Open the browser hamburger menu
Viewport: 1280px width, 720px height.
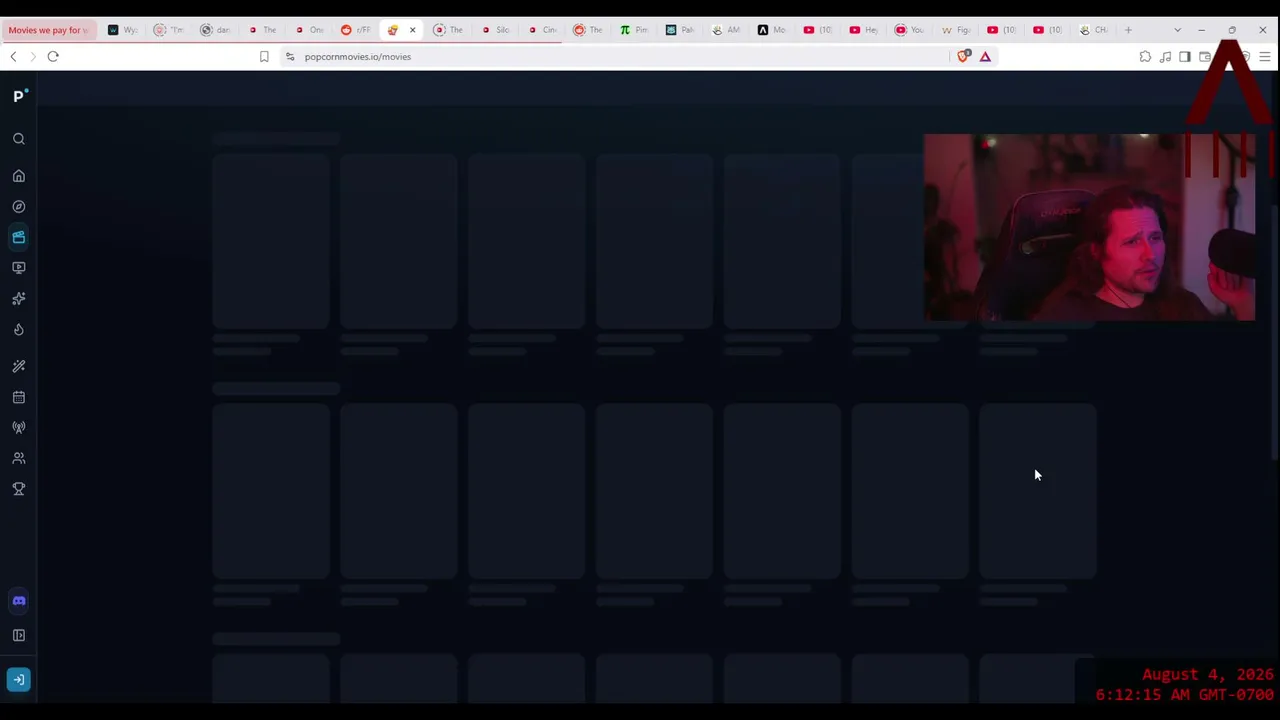[x=1265, y=57]
